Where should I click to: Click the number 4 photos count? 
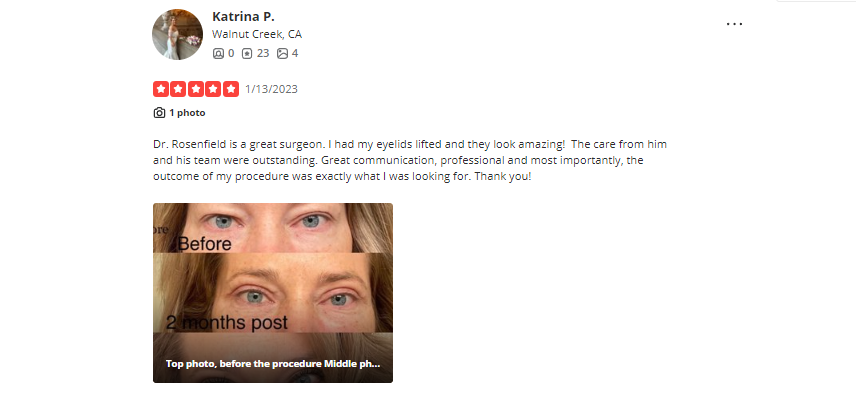click(x=295, y=53)
